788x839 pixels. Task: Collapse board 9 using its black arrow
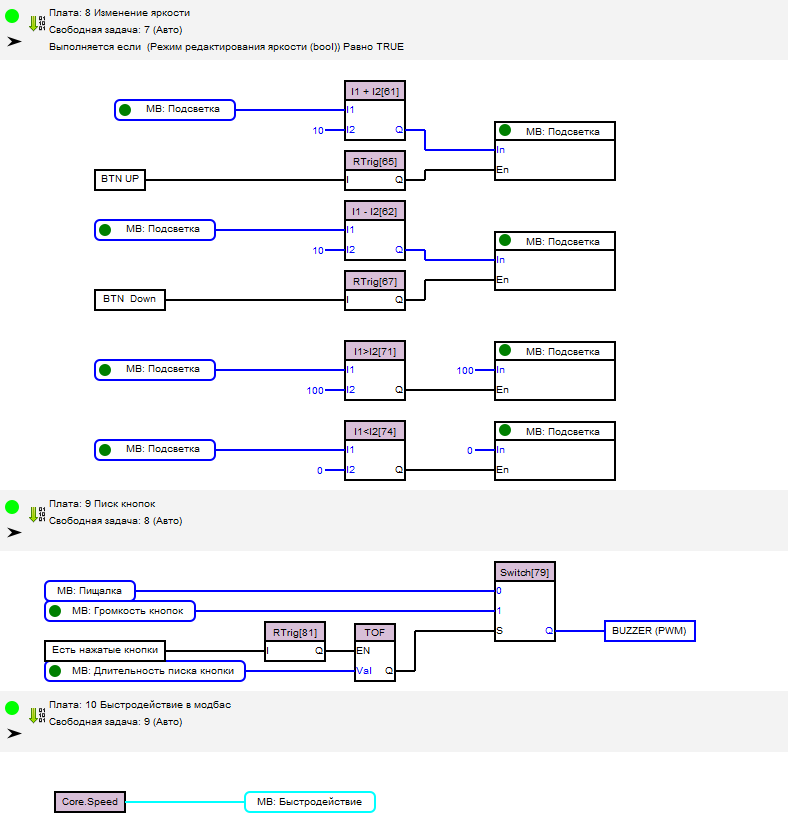tap(14, 532)
